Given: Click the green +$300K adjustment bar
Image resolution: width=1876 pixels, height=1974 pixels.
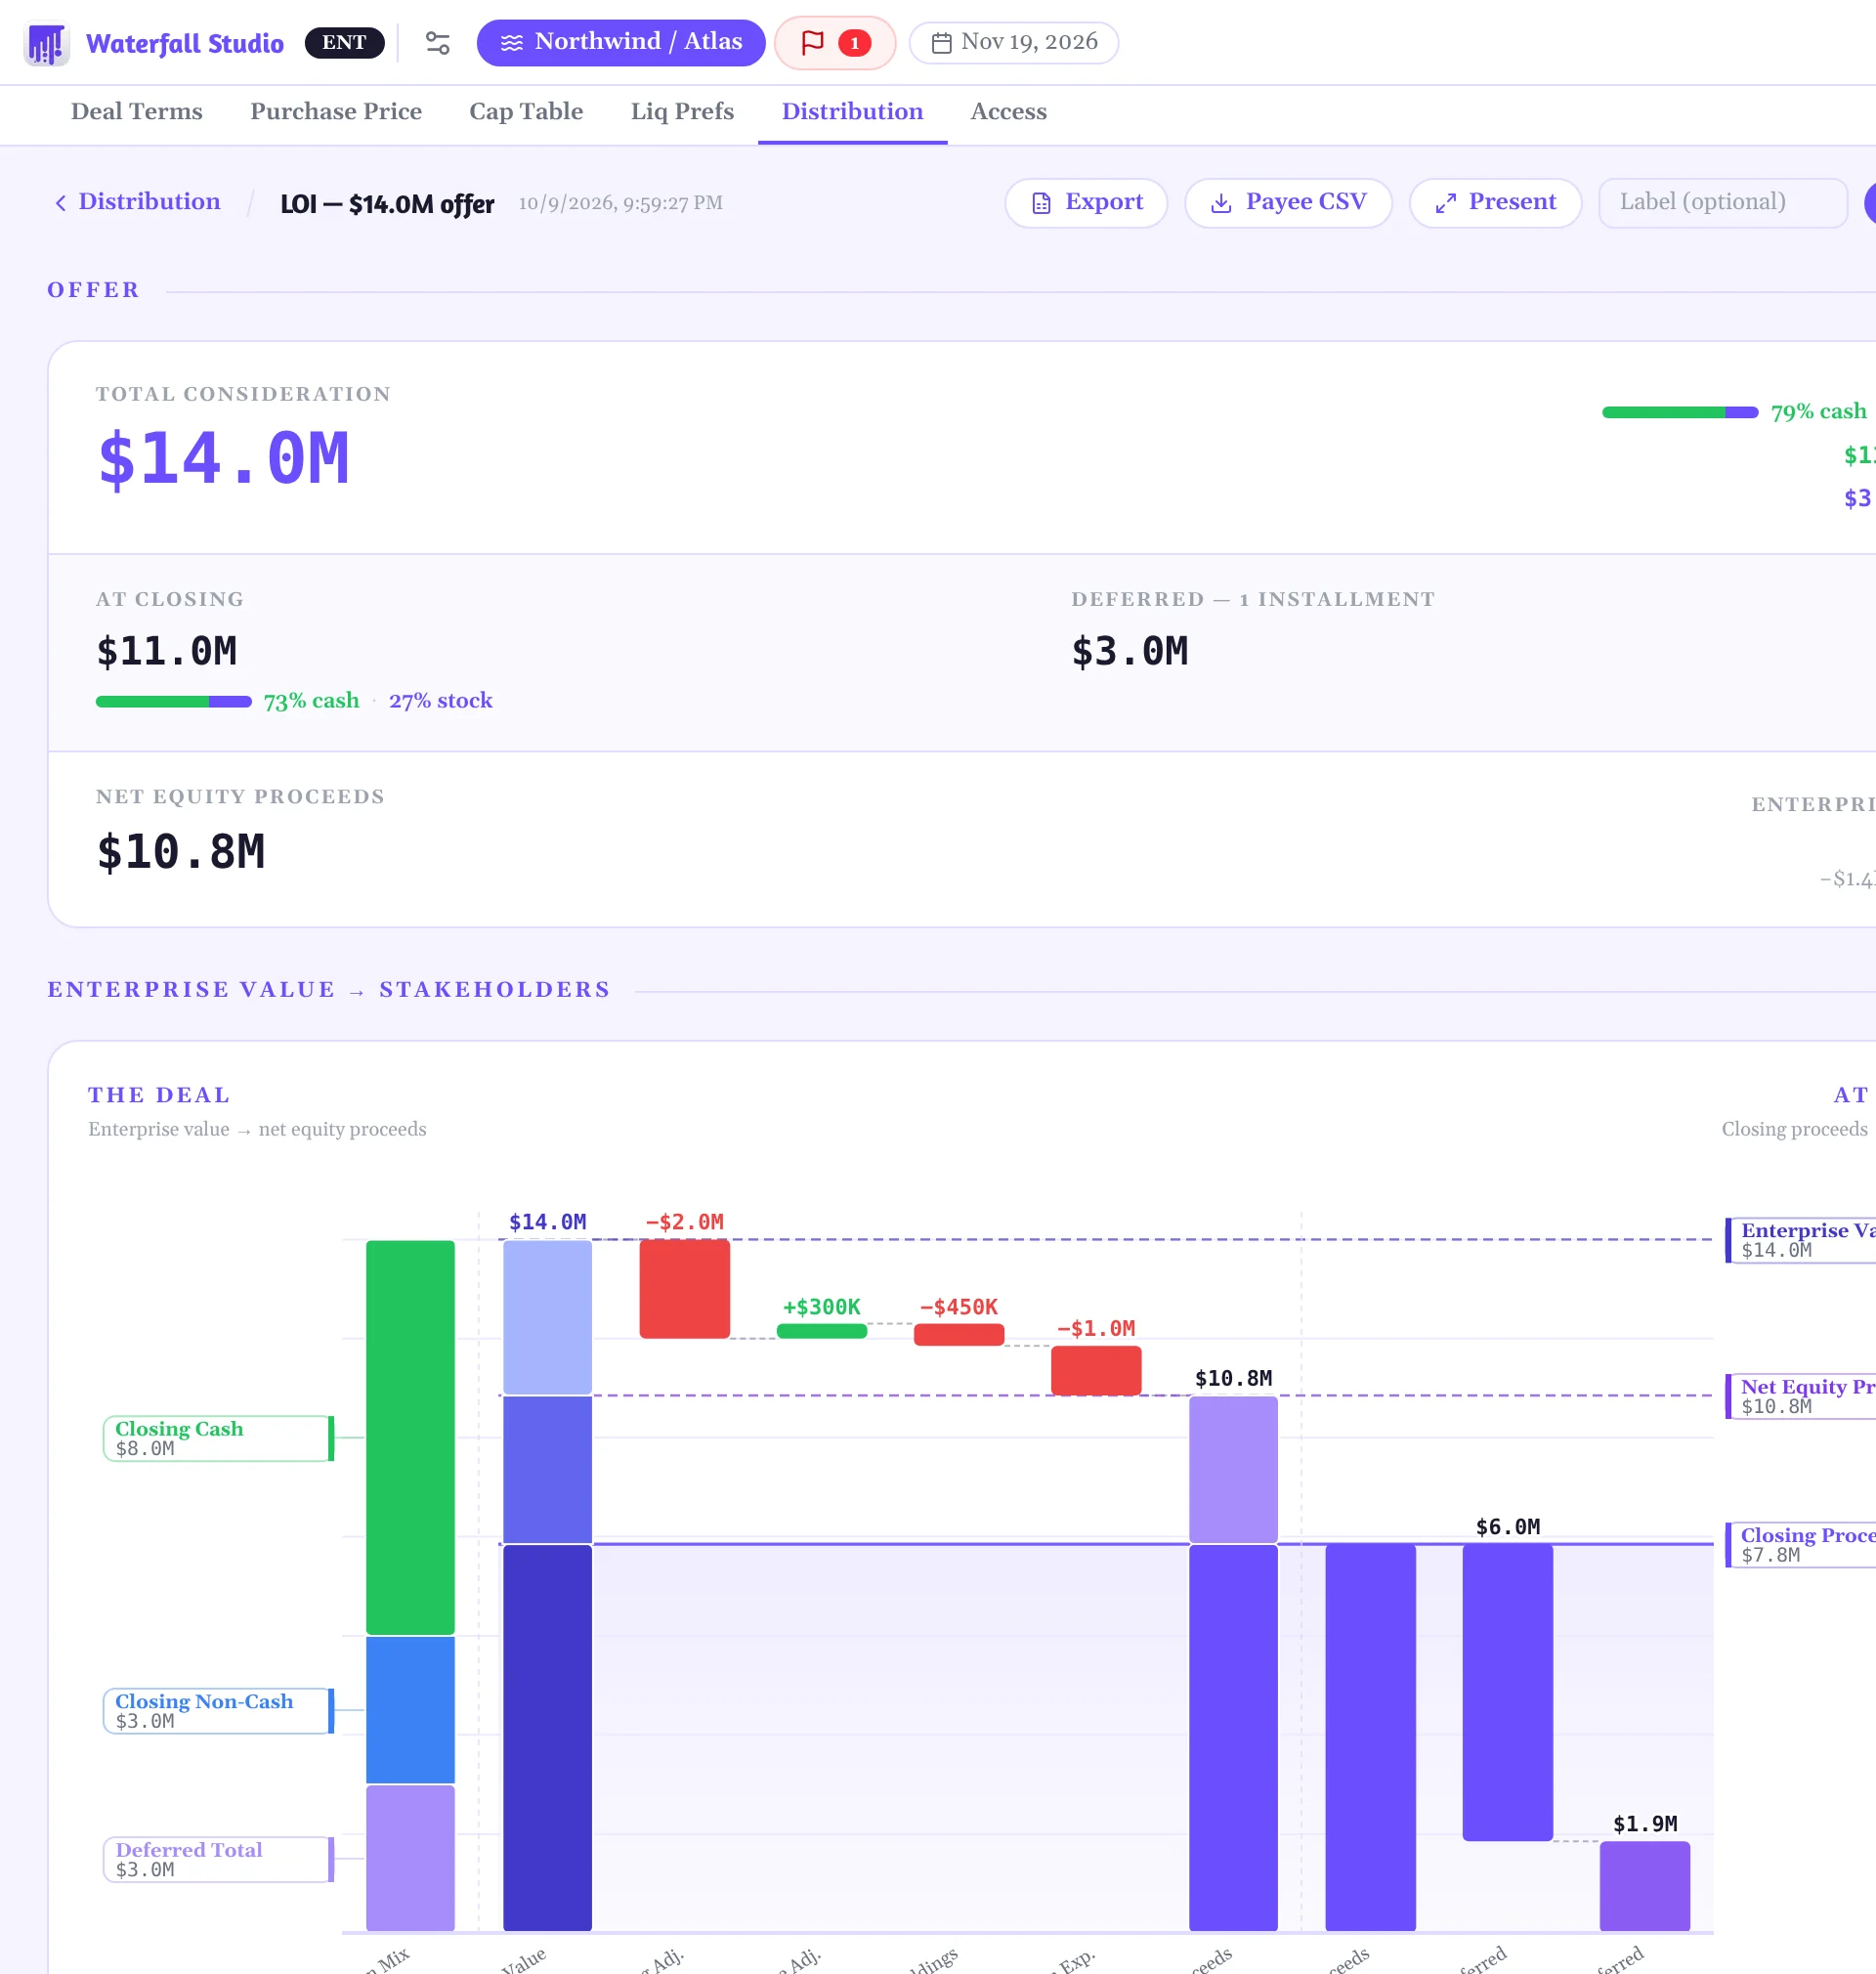Looking at the screenshot, I should pyautogui.click(x=821, y=1331).
